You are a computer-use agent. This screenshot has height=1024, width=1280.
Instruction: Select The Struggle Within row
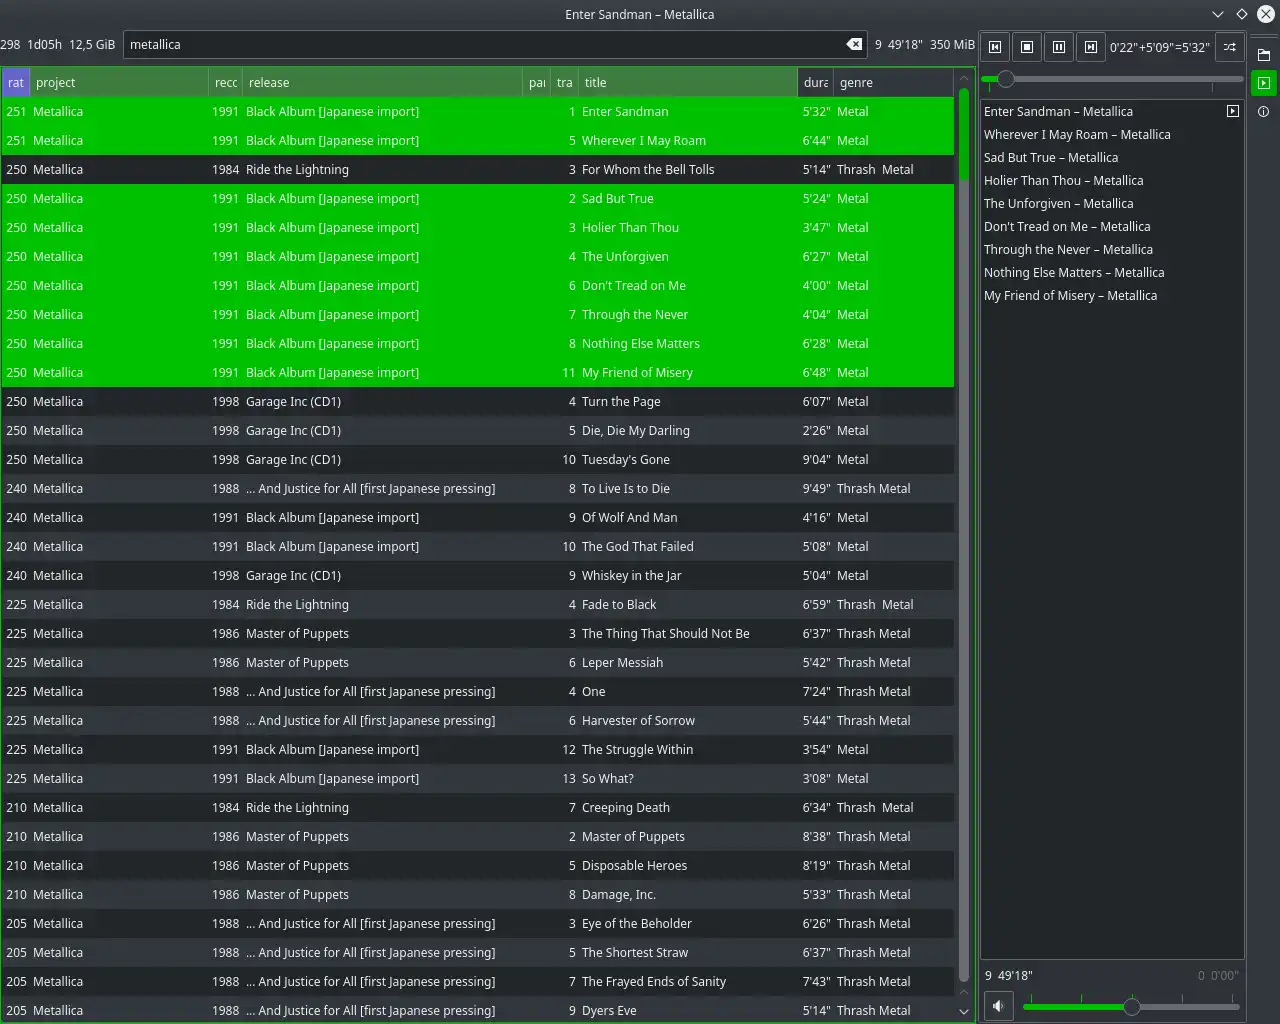(478, 749)
